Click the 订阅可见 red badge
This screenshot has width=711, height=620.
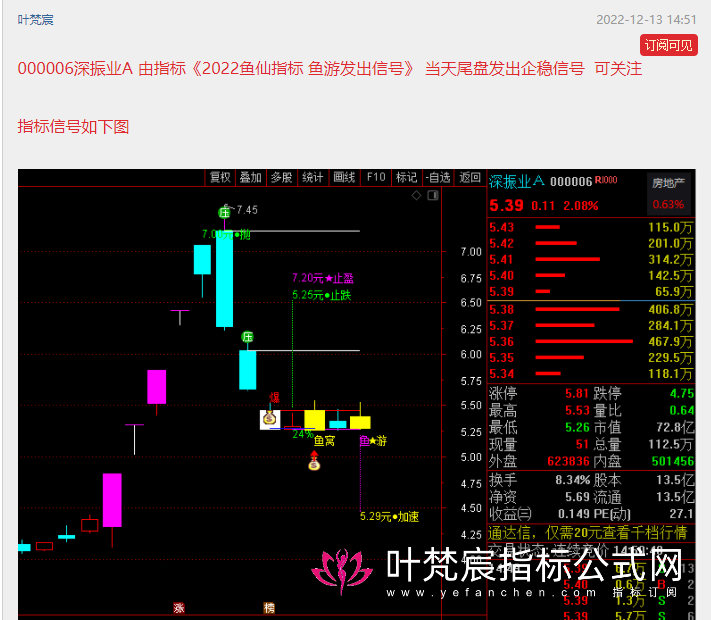click(x=668, y=45)
